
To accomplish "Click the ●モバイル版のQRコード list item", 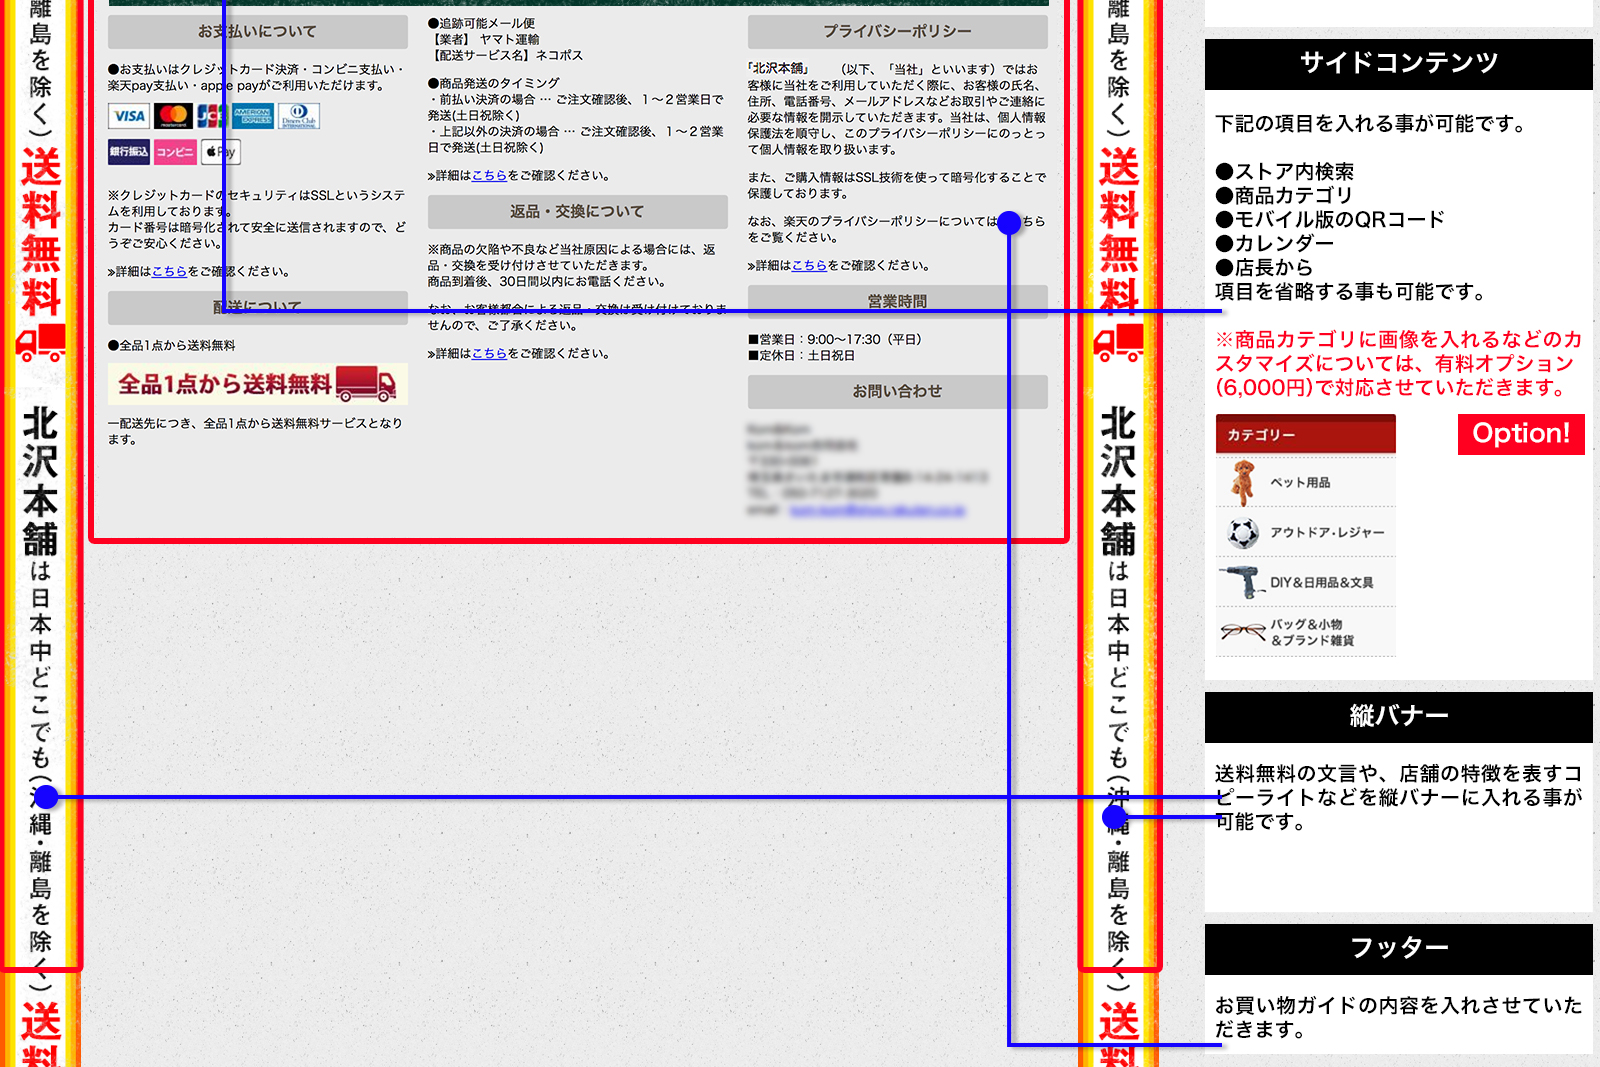I will pos(1330,220).
